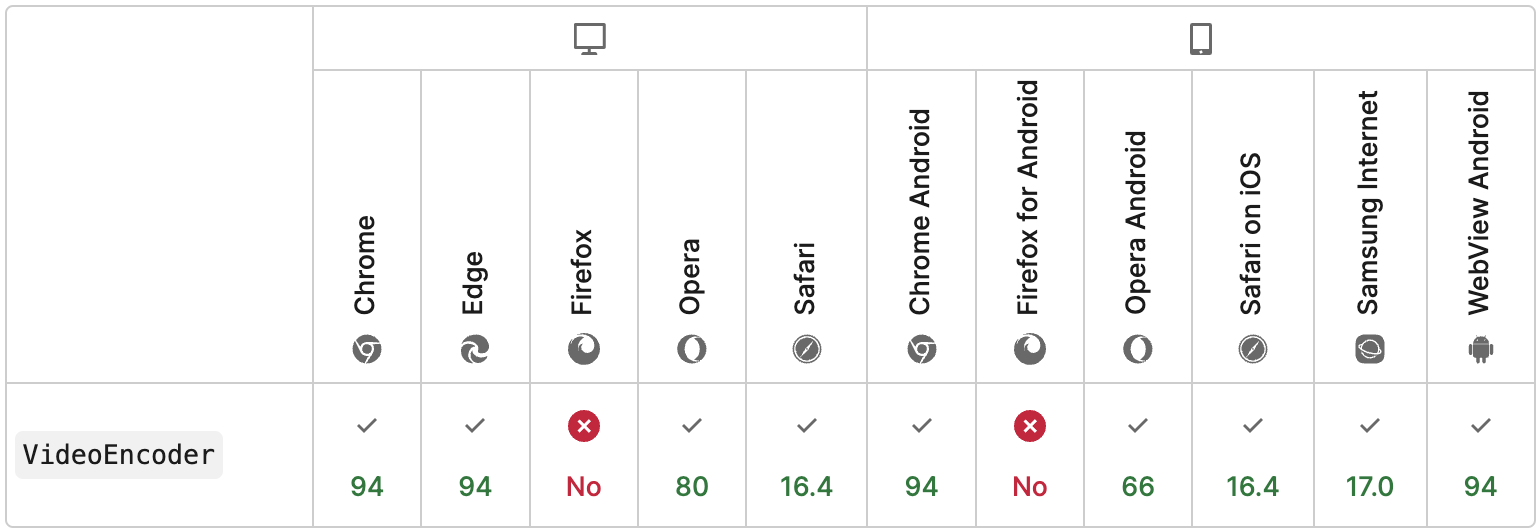The image size is (1540, 532).
Task: Expand Chrome version 94 support cell
Action: [367, 455]
